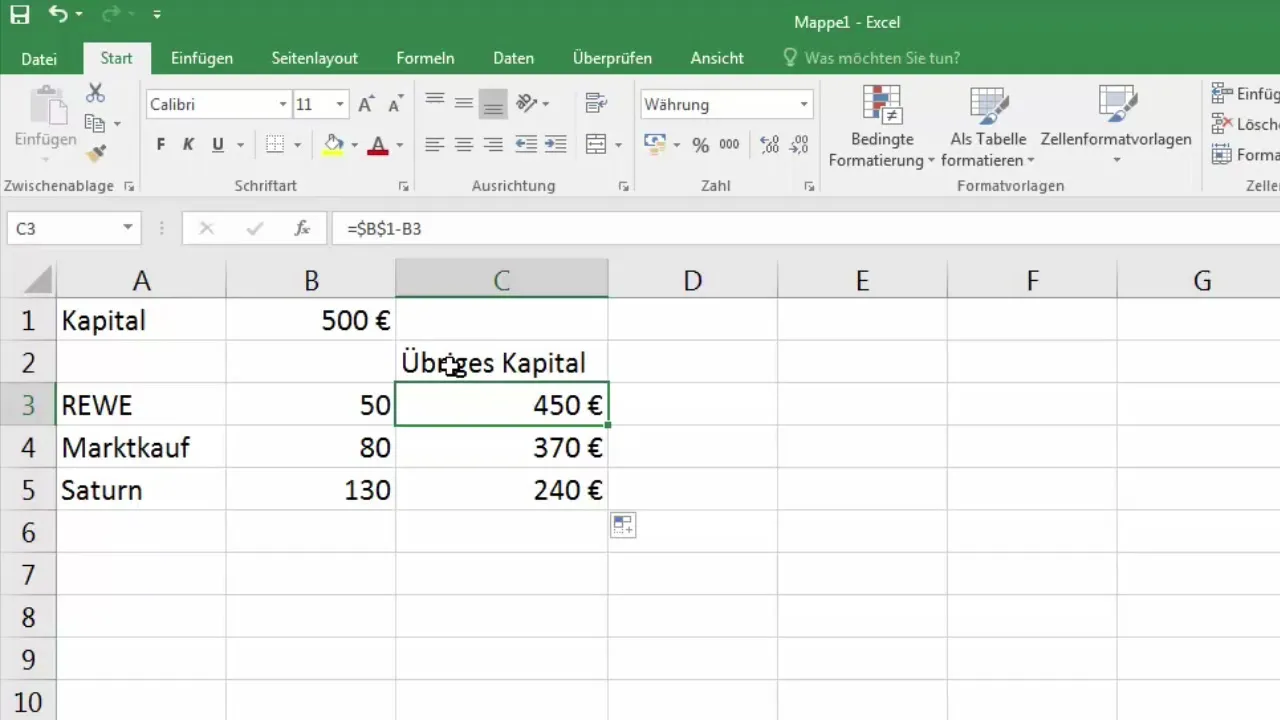Open the insert function (fx) dialog

click(302, 229)
